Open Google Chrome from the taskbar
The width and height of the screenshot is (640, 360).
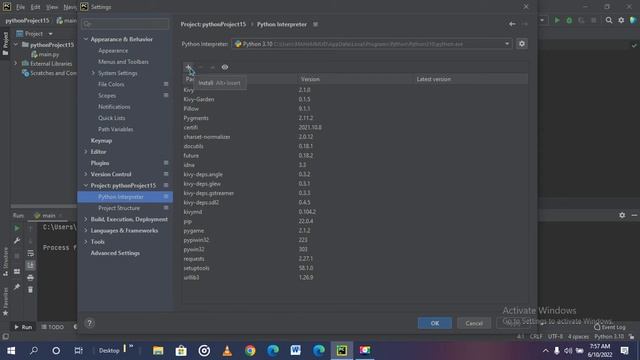click(x=250, y=350)
